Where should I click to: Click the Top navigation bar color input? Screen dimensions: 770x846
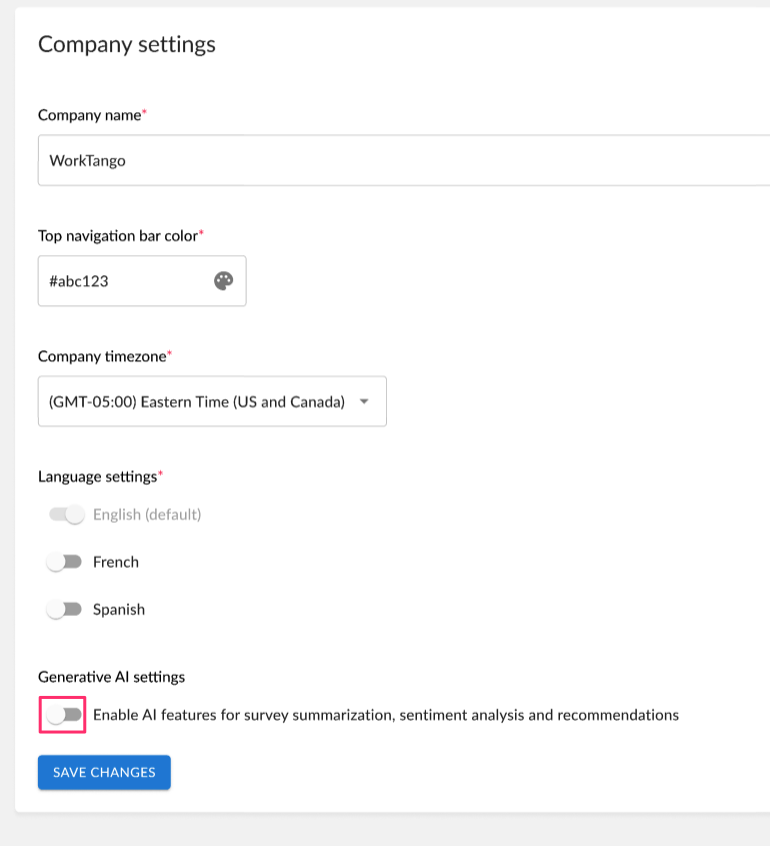coord(120,281)
